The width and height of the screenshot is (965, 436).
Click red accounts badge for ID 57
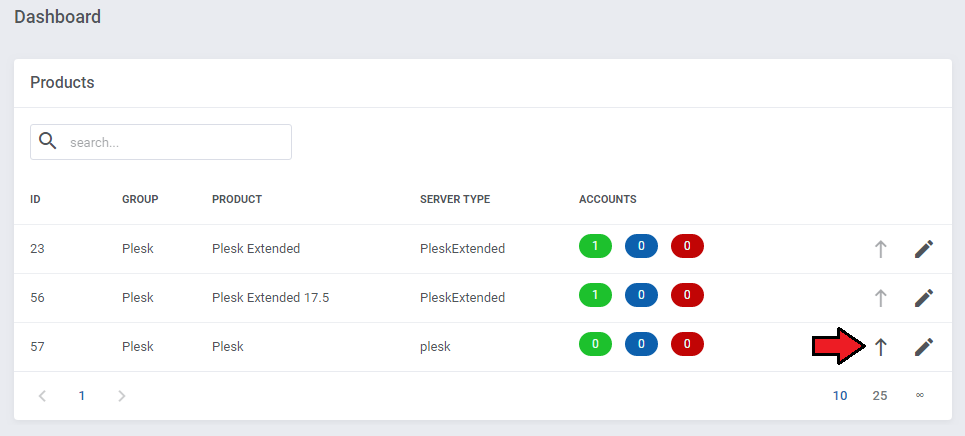(x=687, y=344)
